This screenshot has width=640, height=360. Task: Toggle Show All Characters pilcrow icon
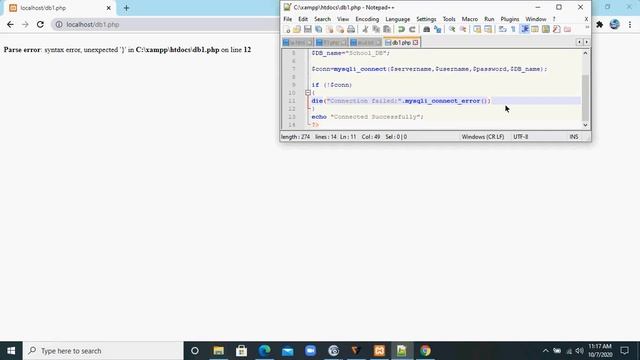point(513,29)
